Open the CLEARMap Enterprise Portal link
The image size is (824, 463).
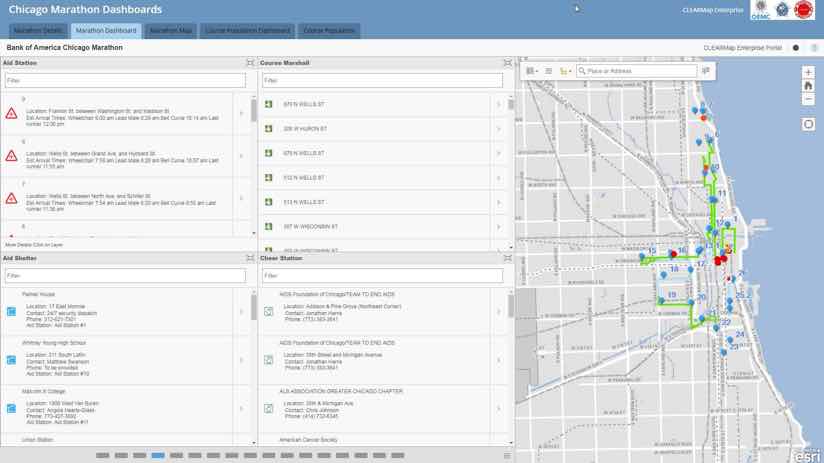(743, 48)
